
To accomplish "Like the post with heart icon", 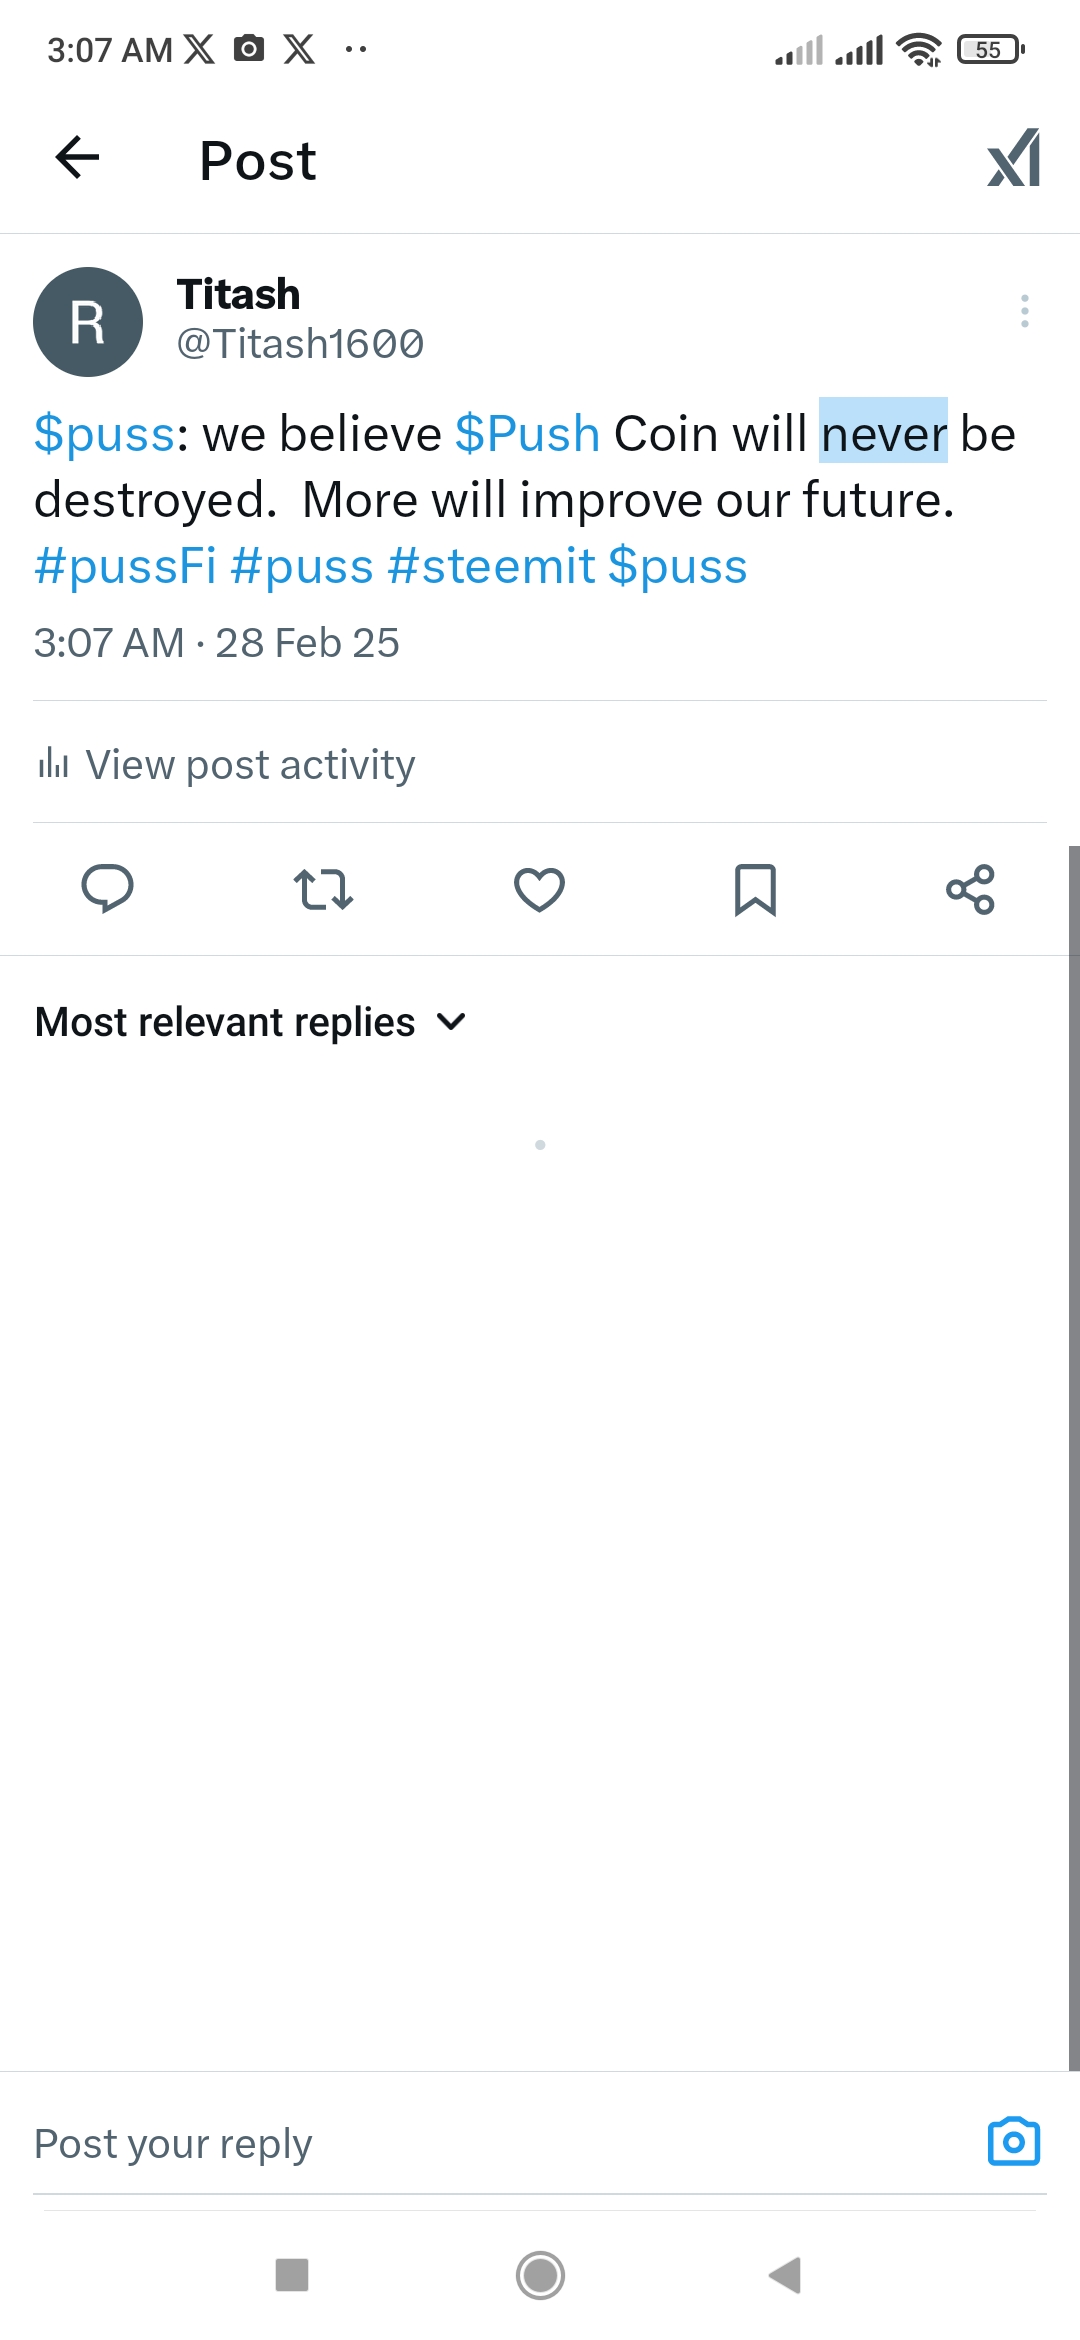I will coord(539,889).
